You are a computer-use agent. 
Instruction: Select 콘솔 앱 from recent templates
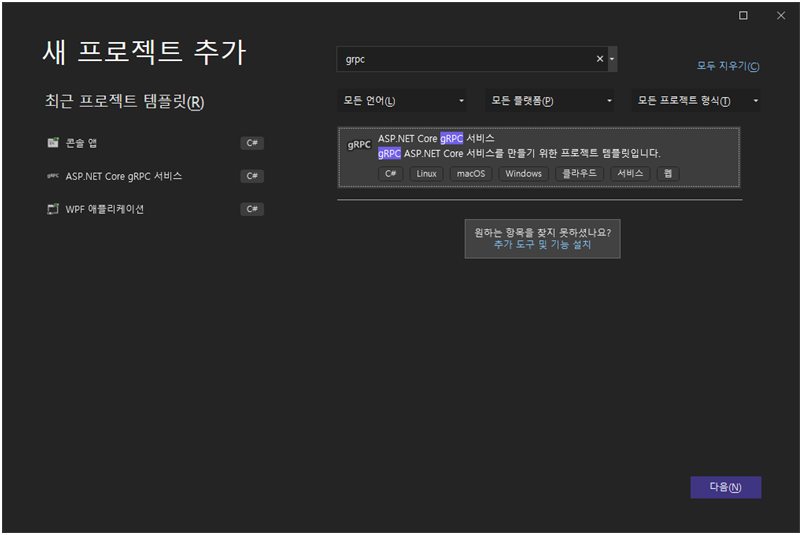(154, 143)
